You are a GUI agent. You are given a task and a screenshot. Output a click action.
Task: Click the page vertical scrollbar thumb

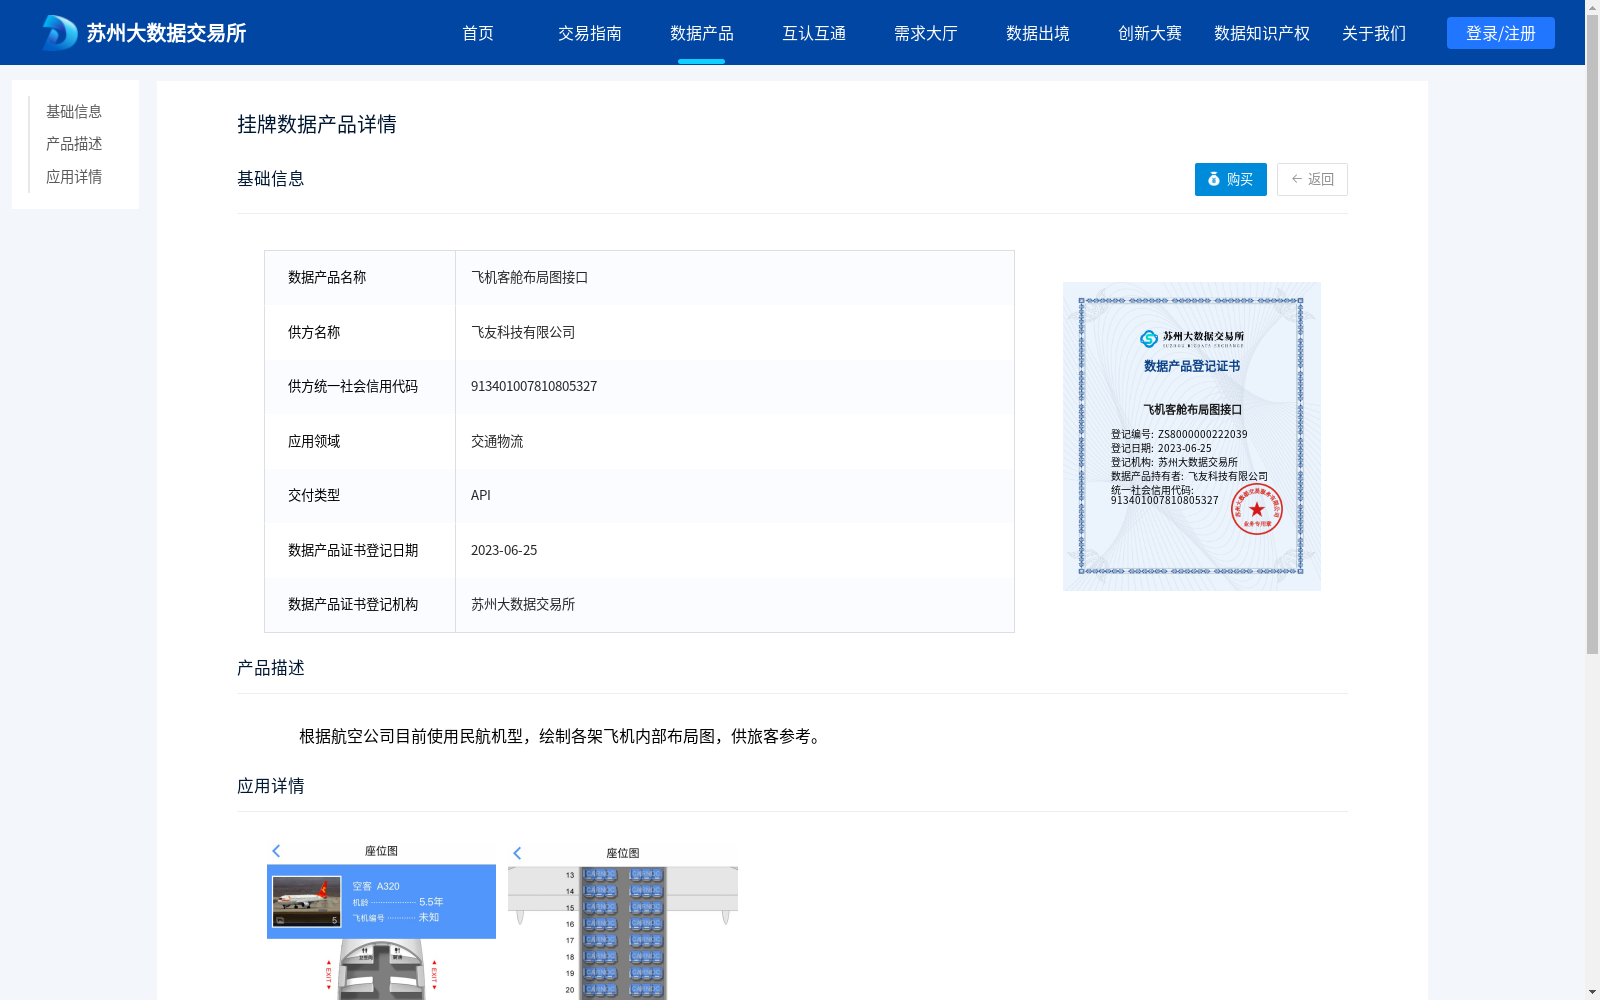click(1592, 334)
